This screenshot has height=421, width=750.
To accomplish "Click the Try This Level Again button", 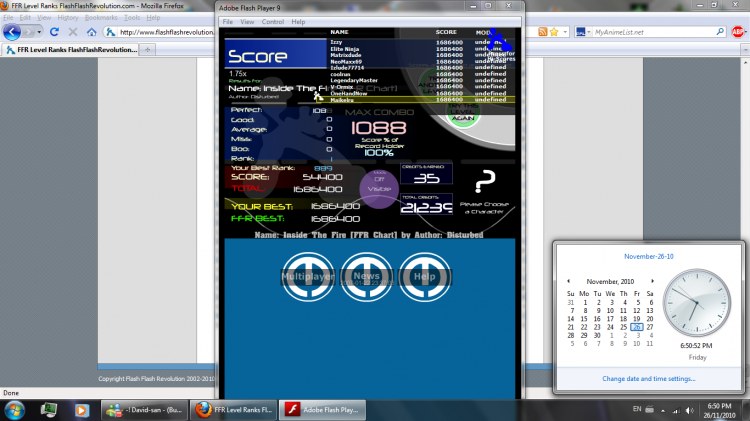I will tap(463, 114).
